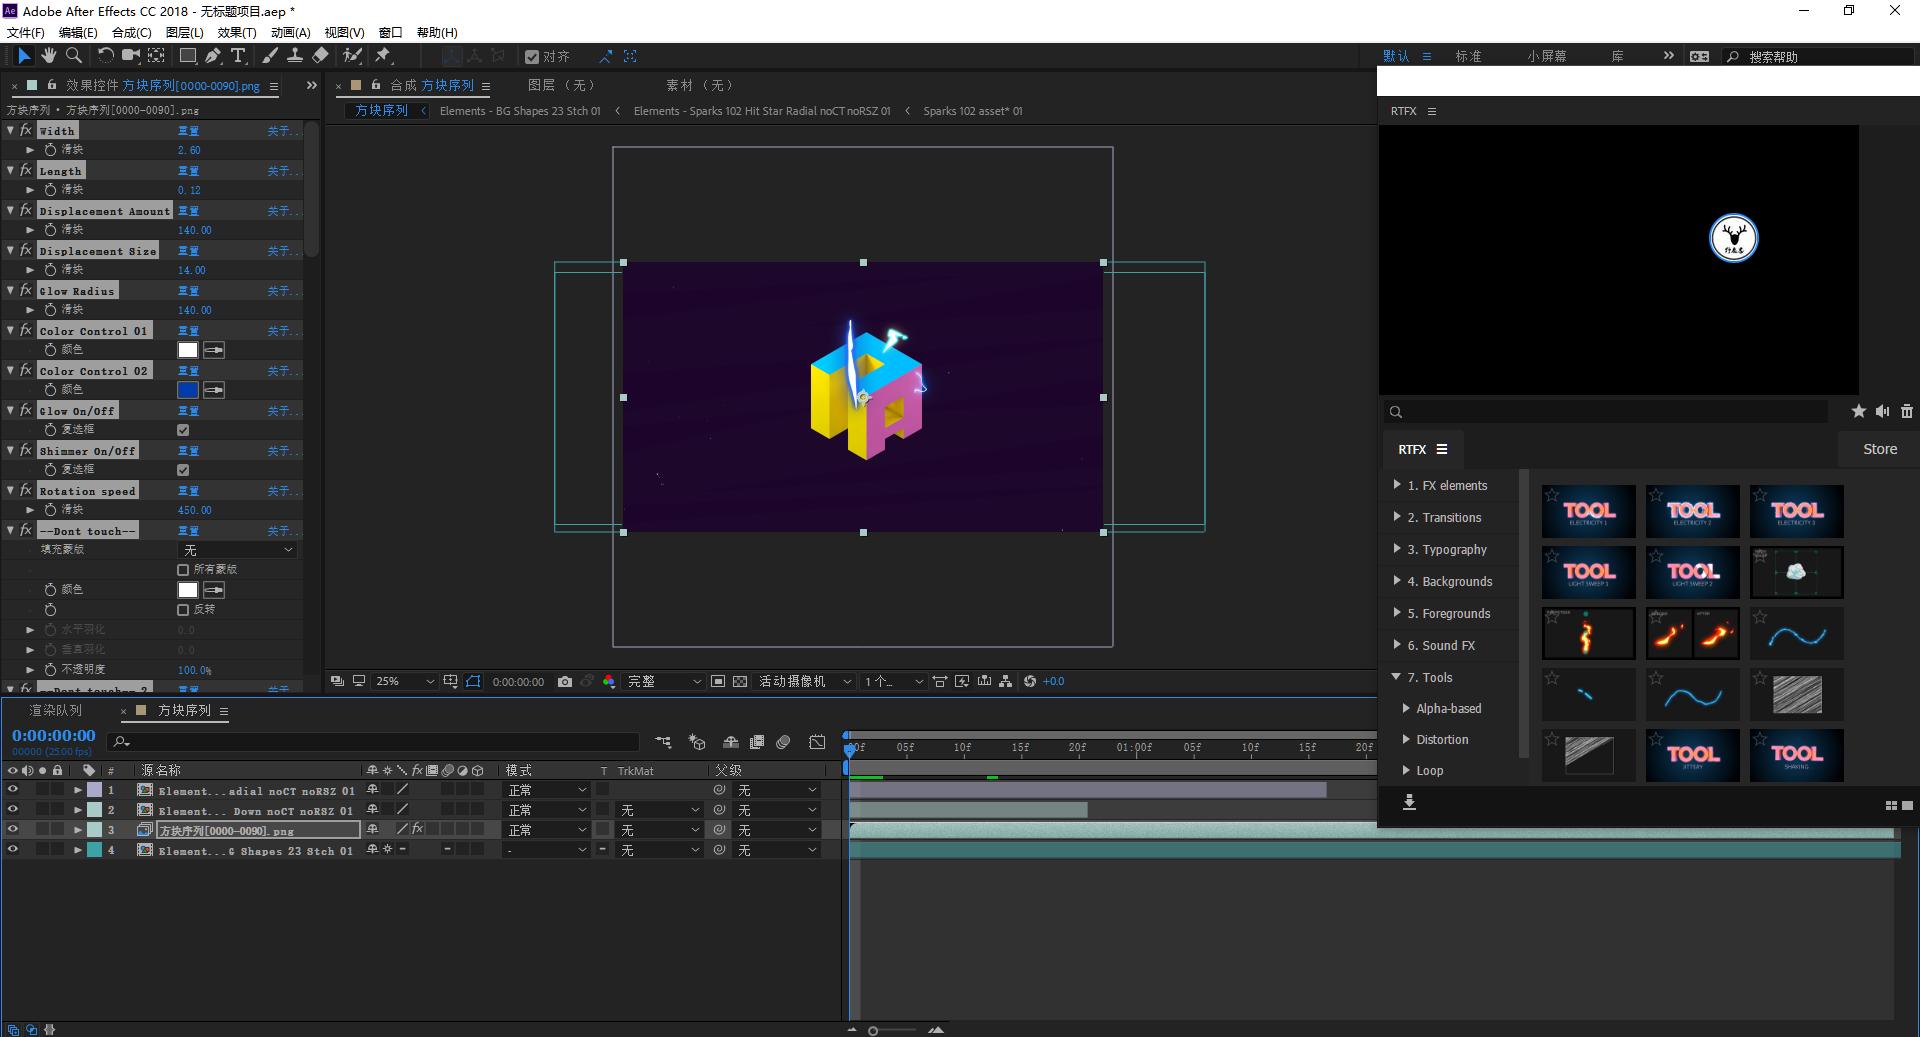Image resolution: width=1920 pixels, height=1037 pixels.
Task: Switch to the 渲染队列 tab
Action: pyautogui.click(x=56, y=710)
